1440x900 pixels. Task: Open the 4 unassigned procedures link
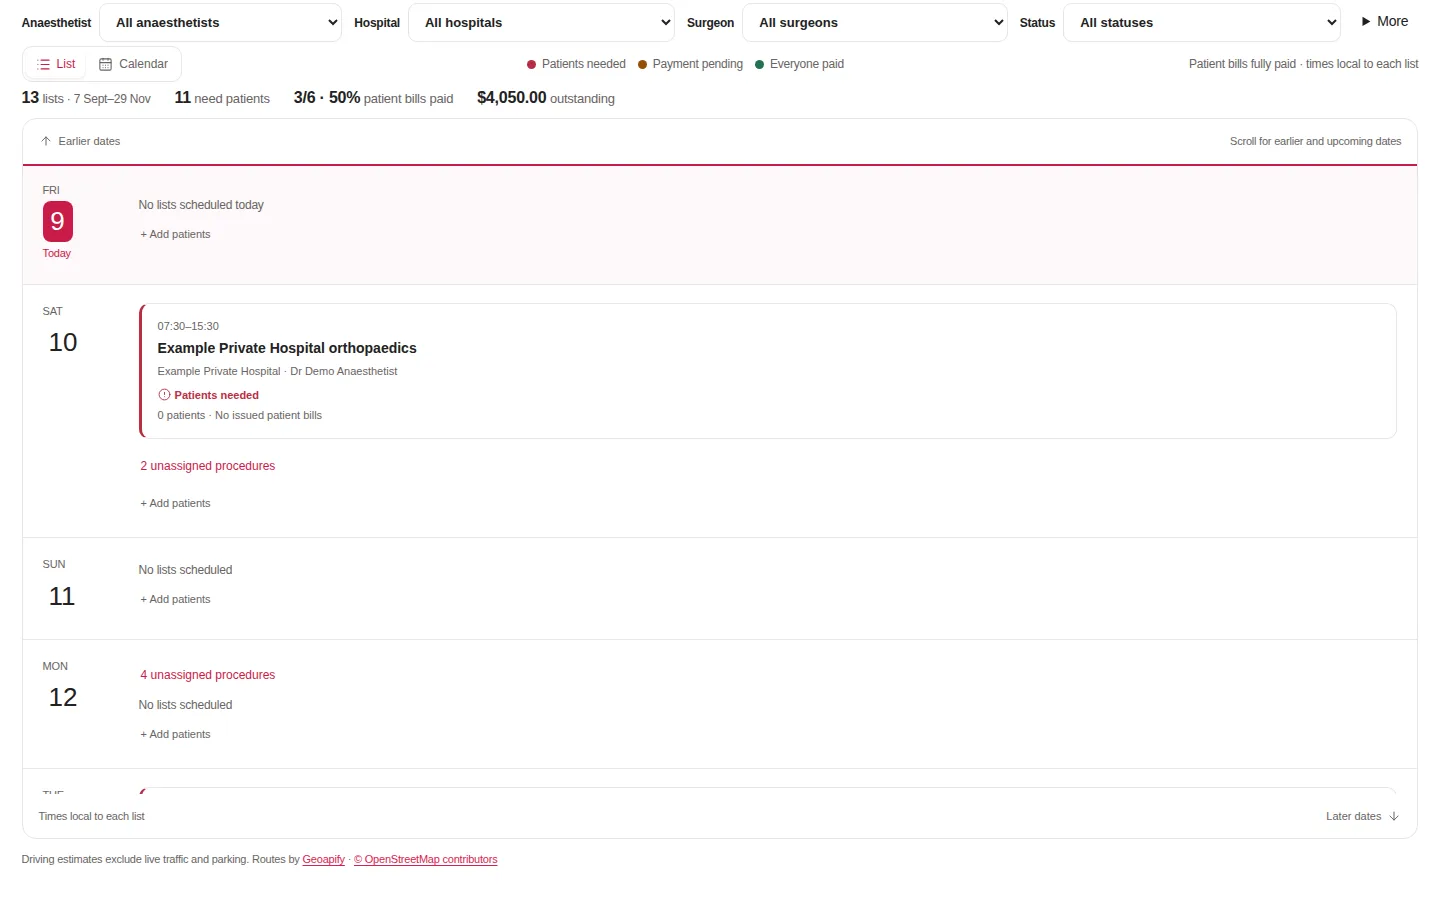point(208,675)
